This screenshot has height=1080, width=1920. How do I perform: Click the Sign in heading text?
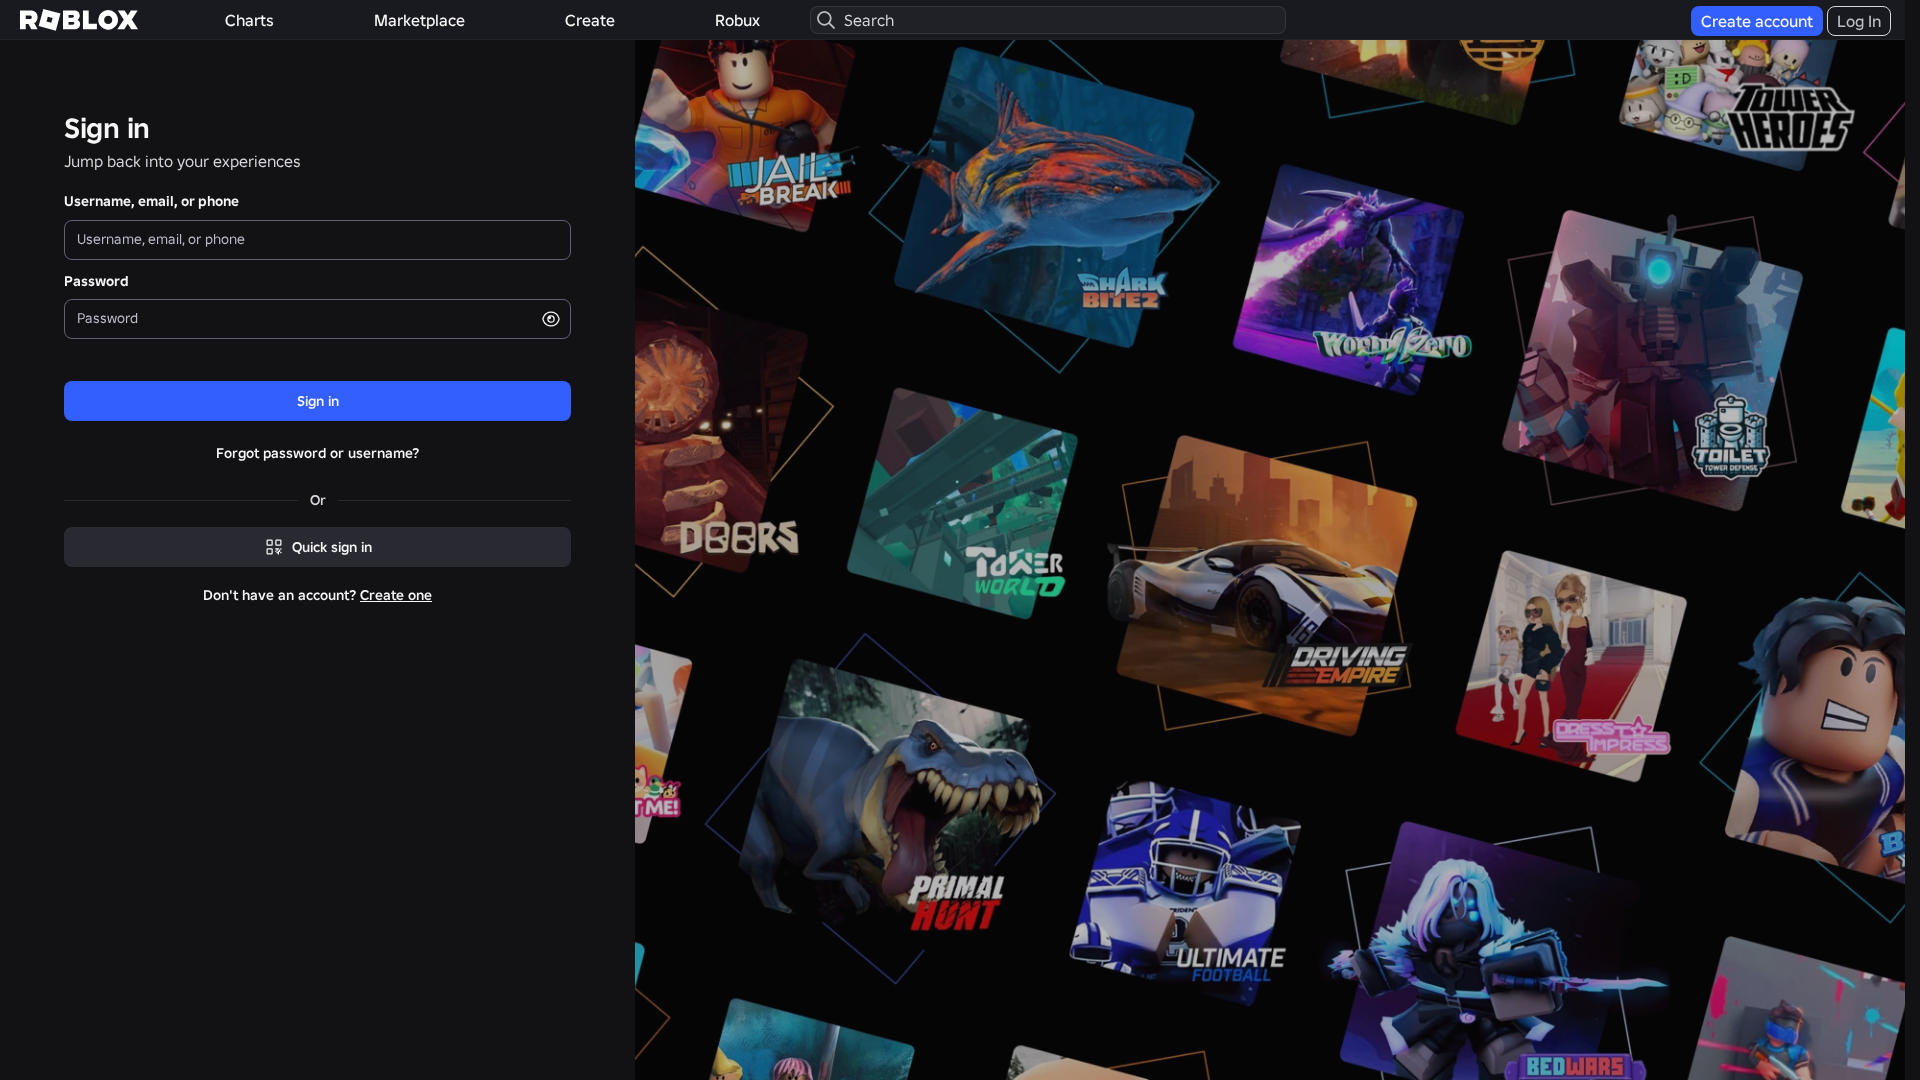(107, 129)
